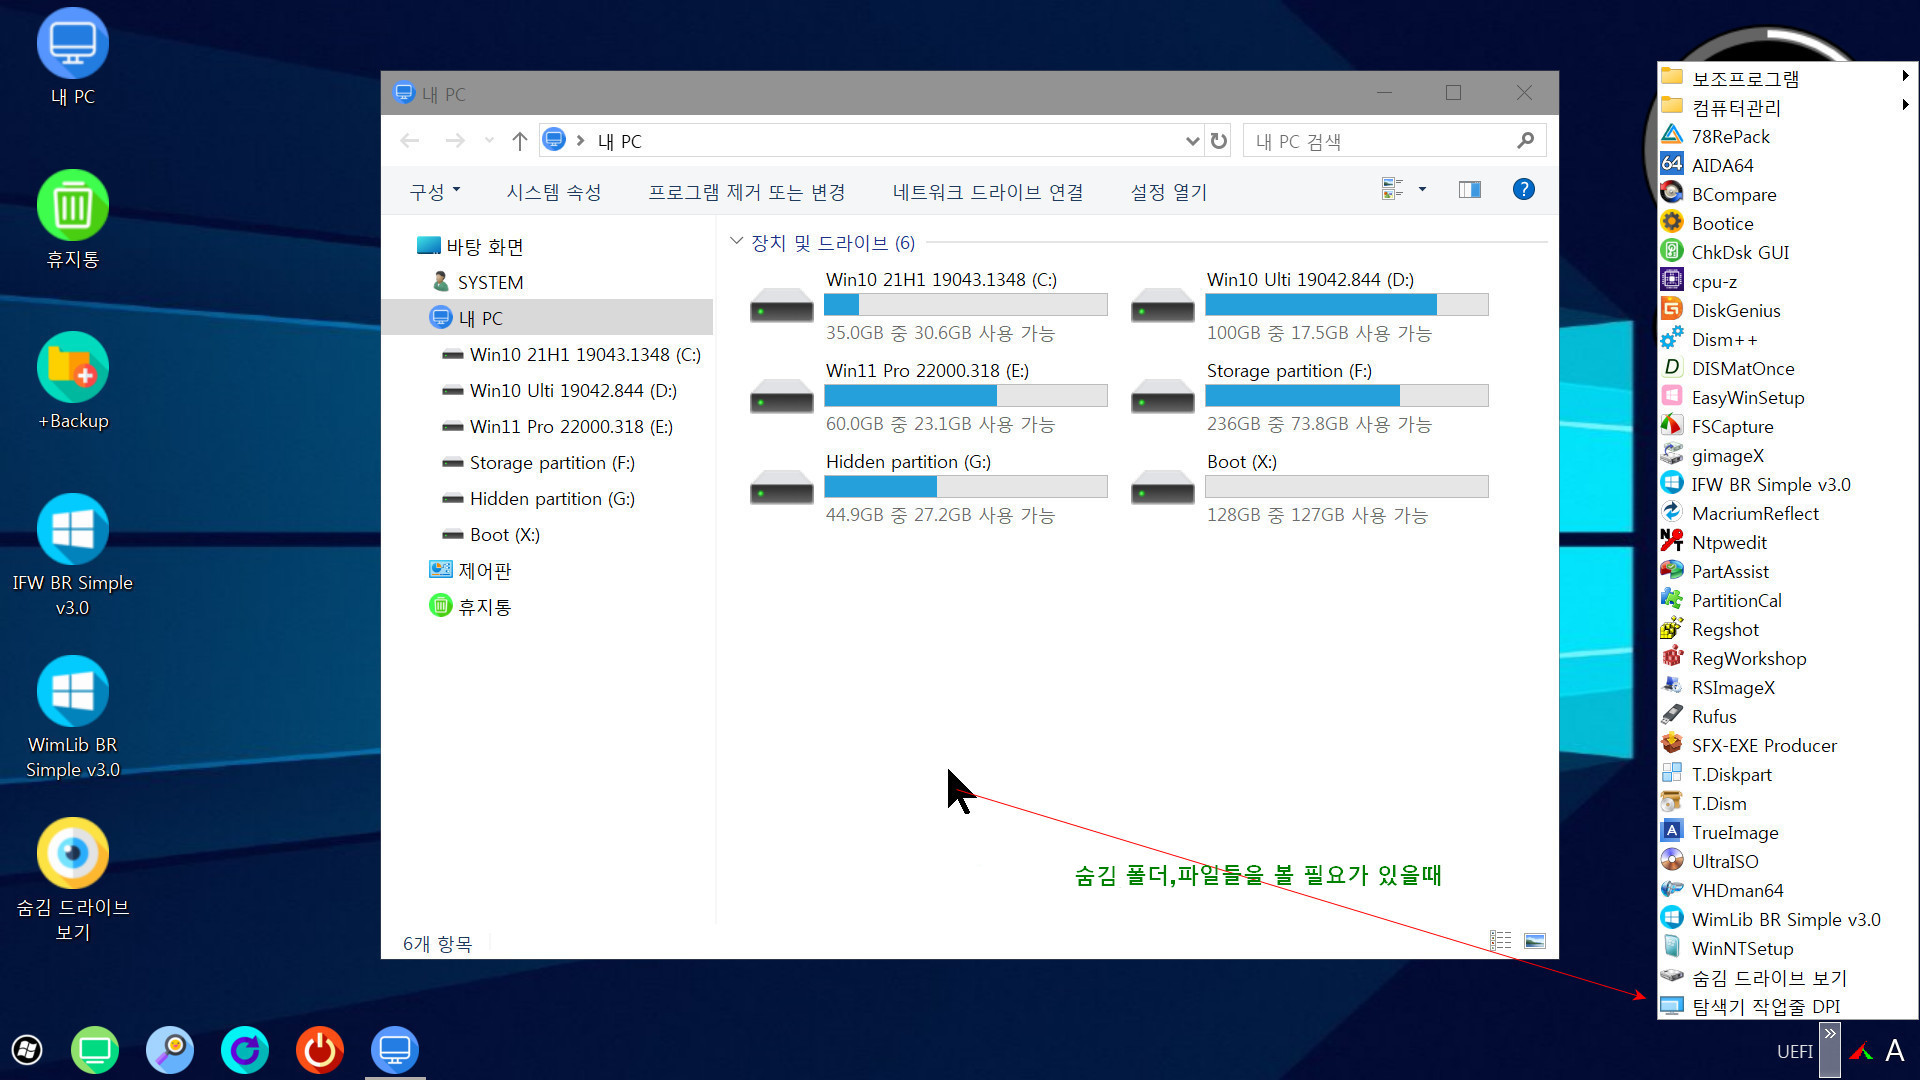The height and width of the screenshot is (1080, 1920).
Task: Switch to large icons view in status bar
Action: click(1535, 941)
